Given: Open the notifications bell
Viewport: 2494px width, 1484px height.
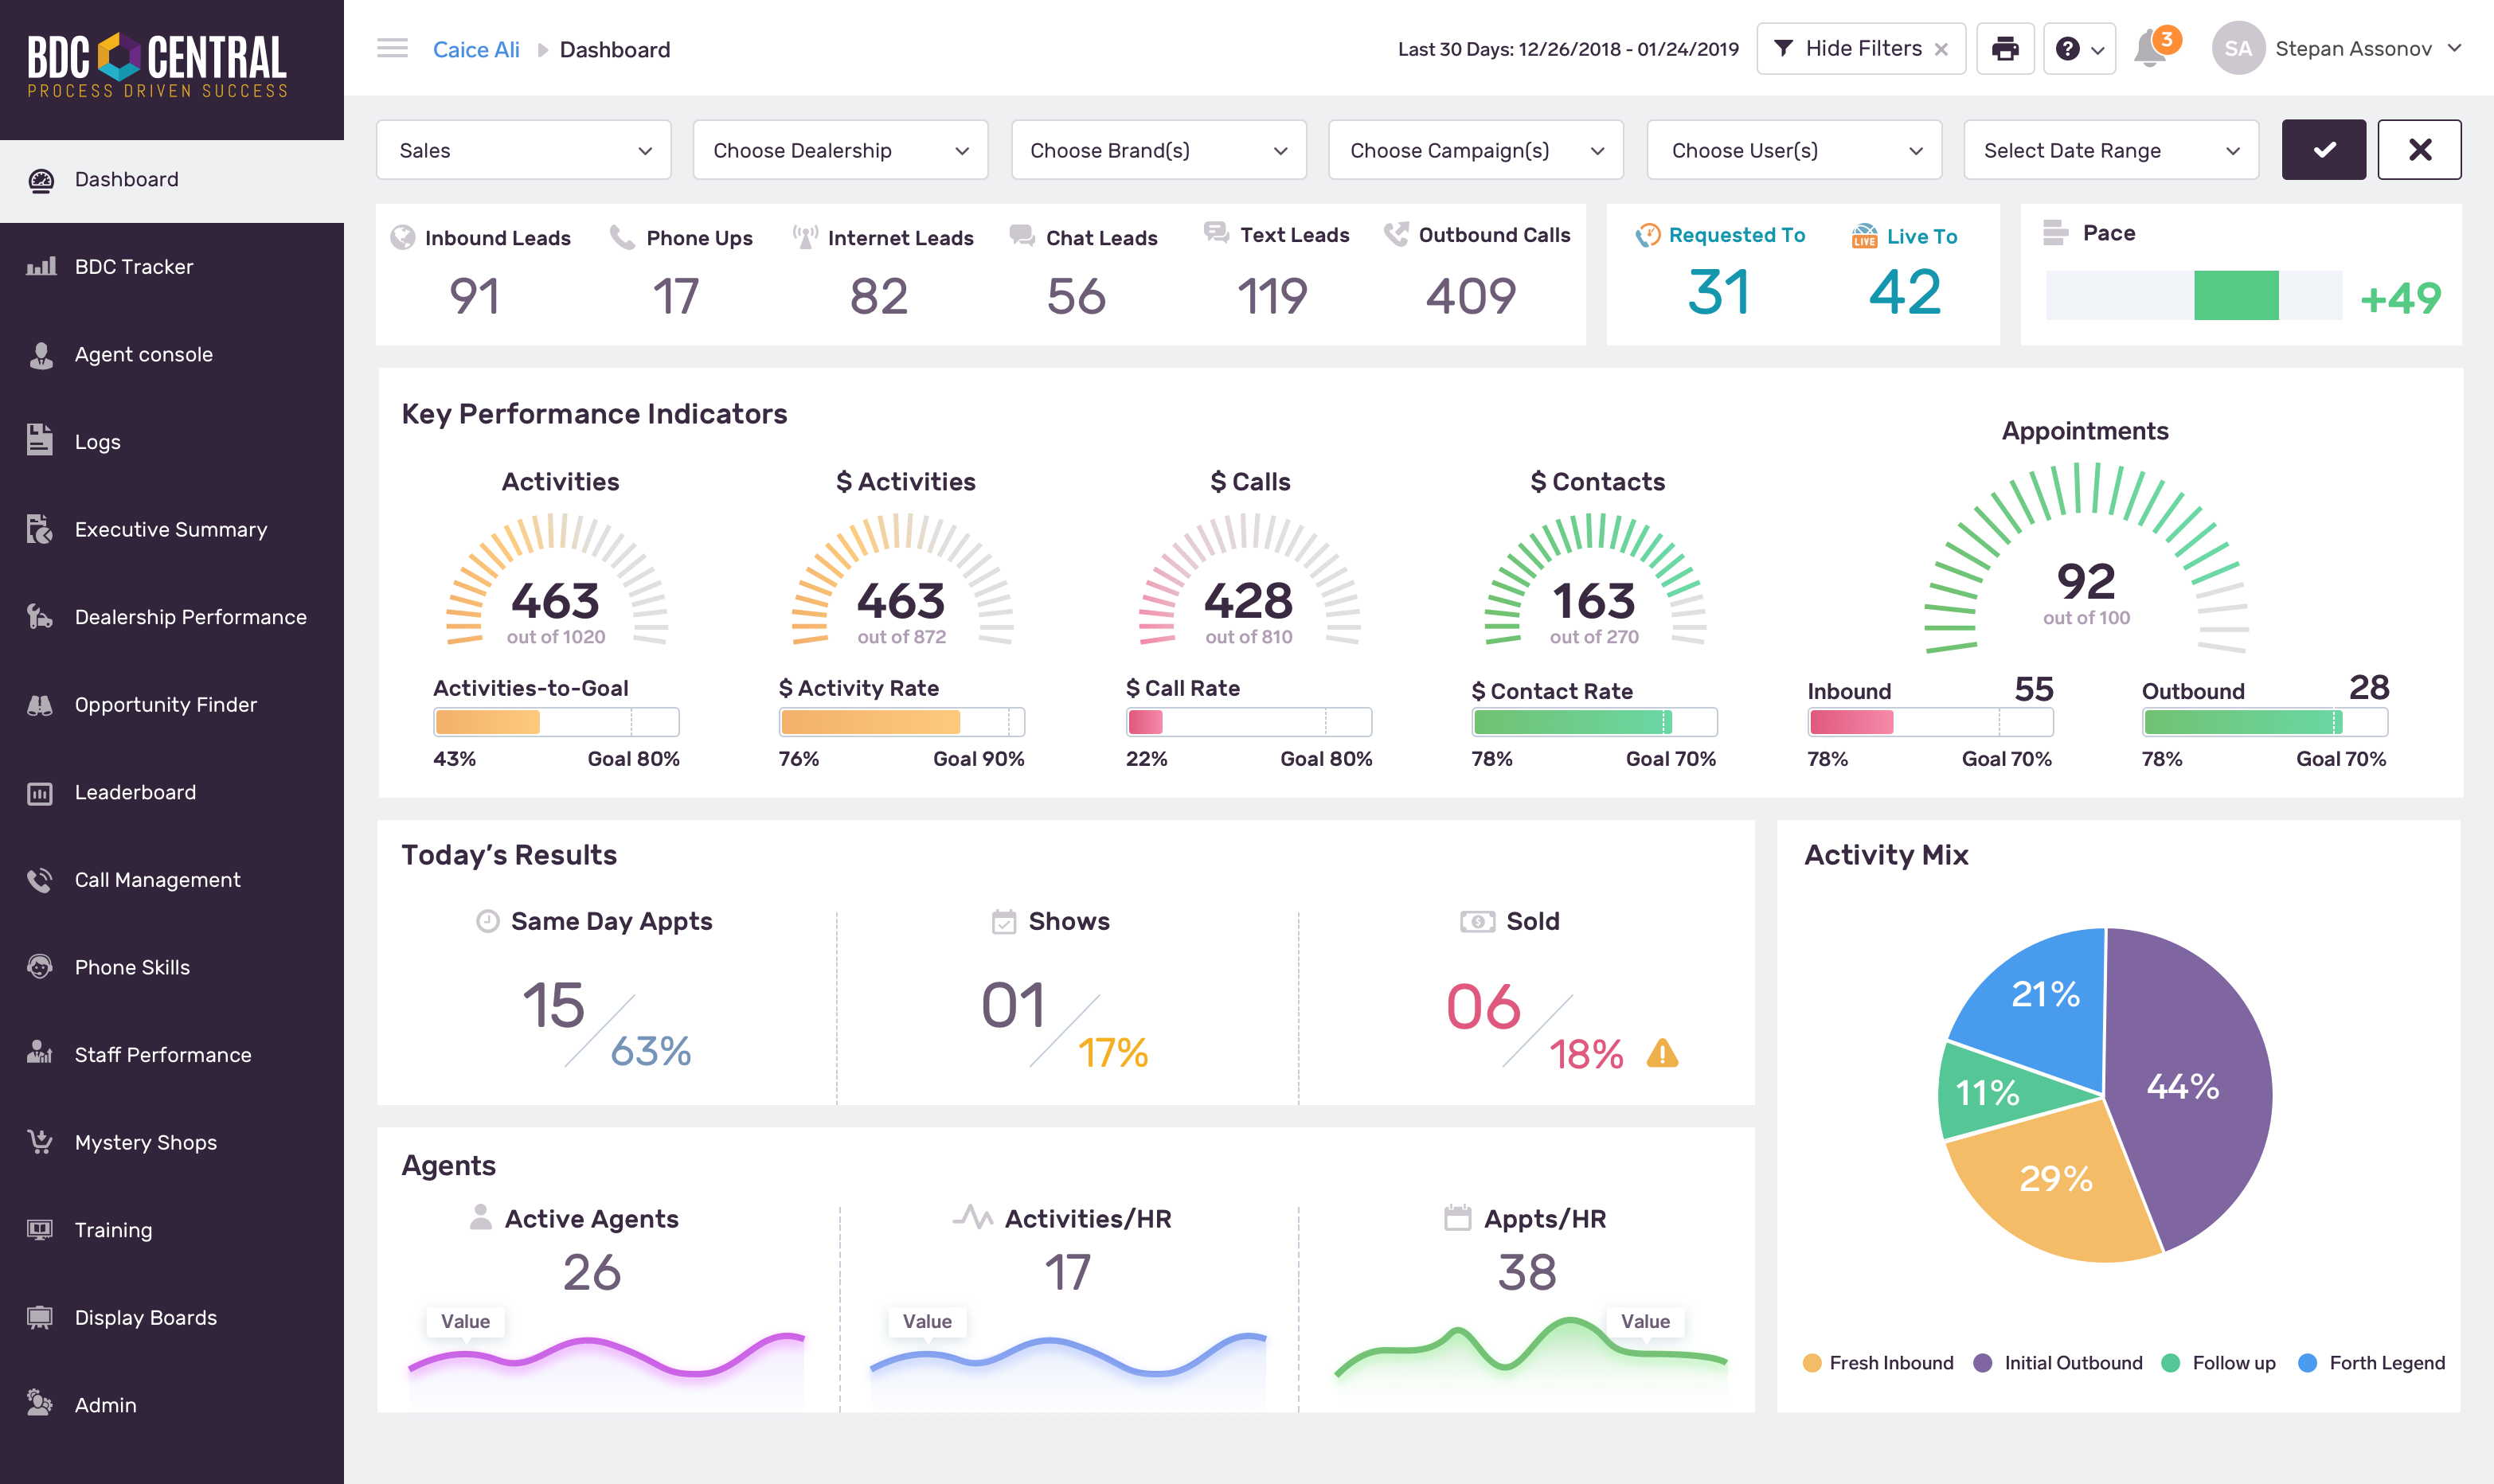Looking at the screenshot, I should click(2150, 49).
